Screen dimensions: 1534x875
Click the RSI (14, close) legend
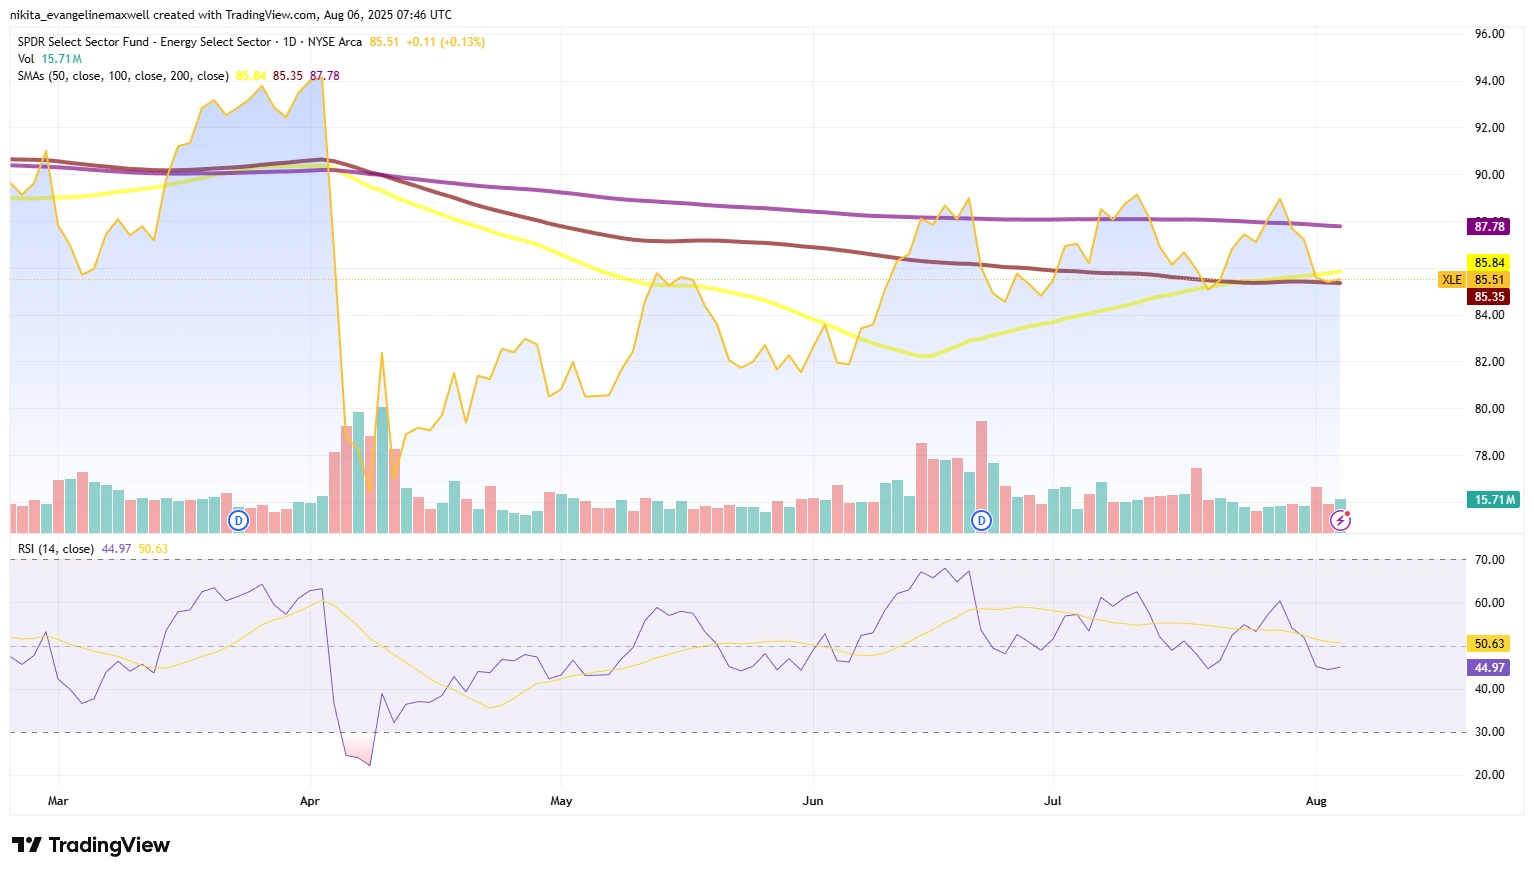click(56, 549)
